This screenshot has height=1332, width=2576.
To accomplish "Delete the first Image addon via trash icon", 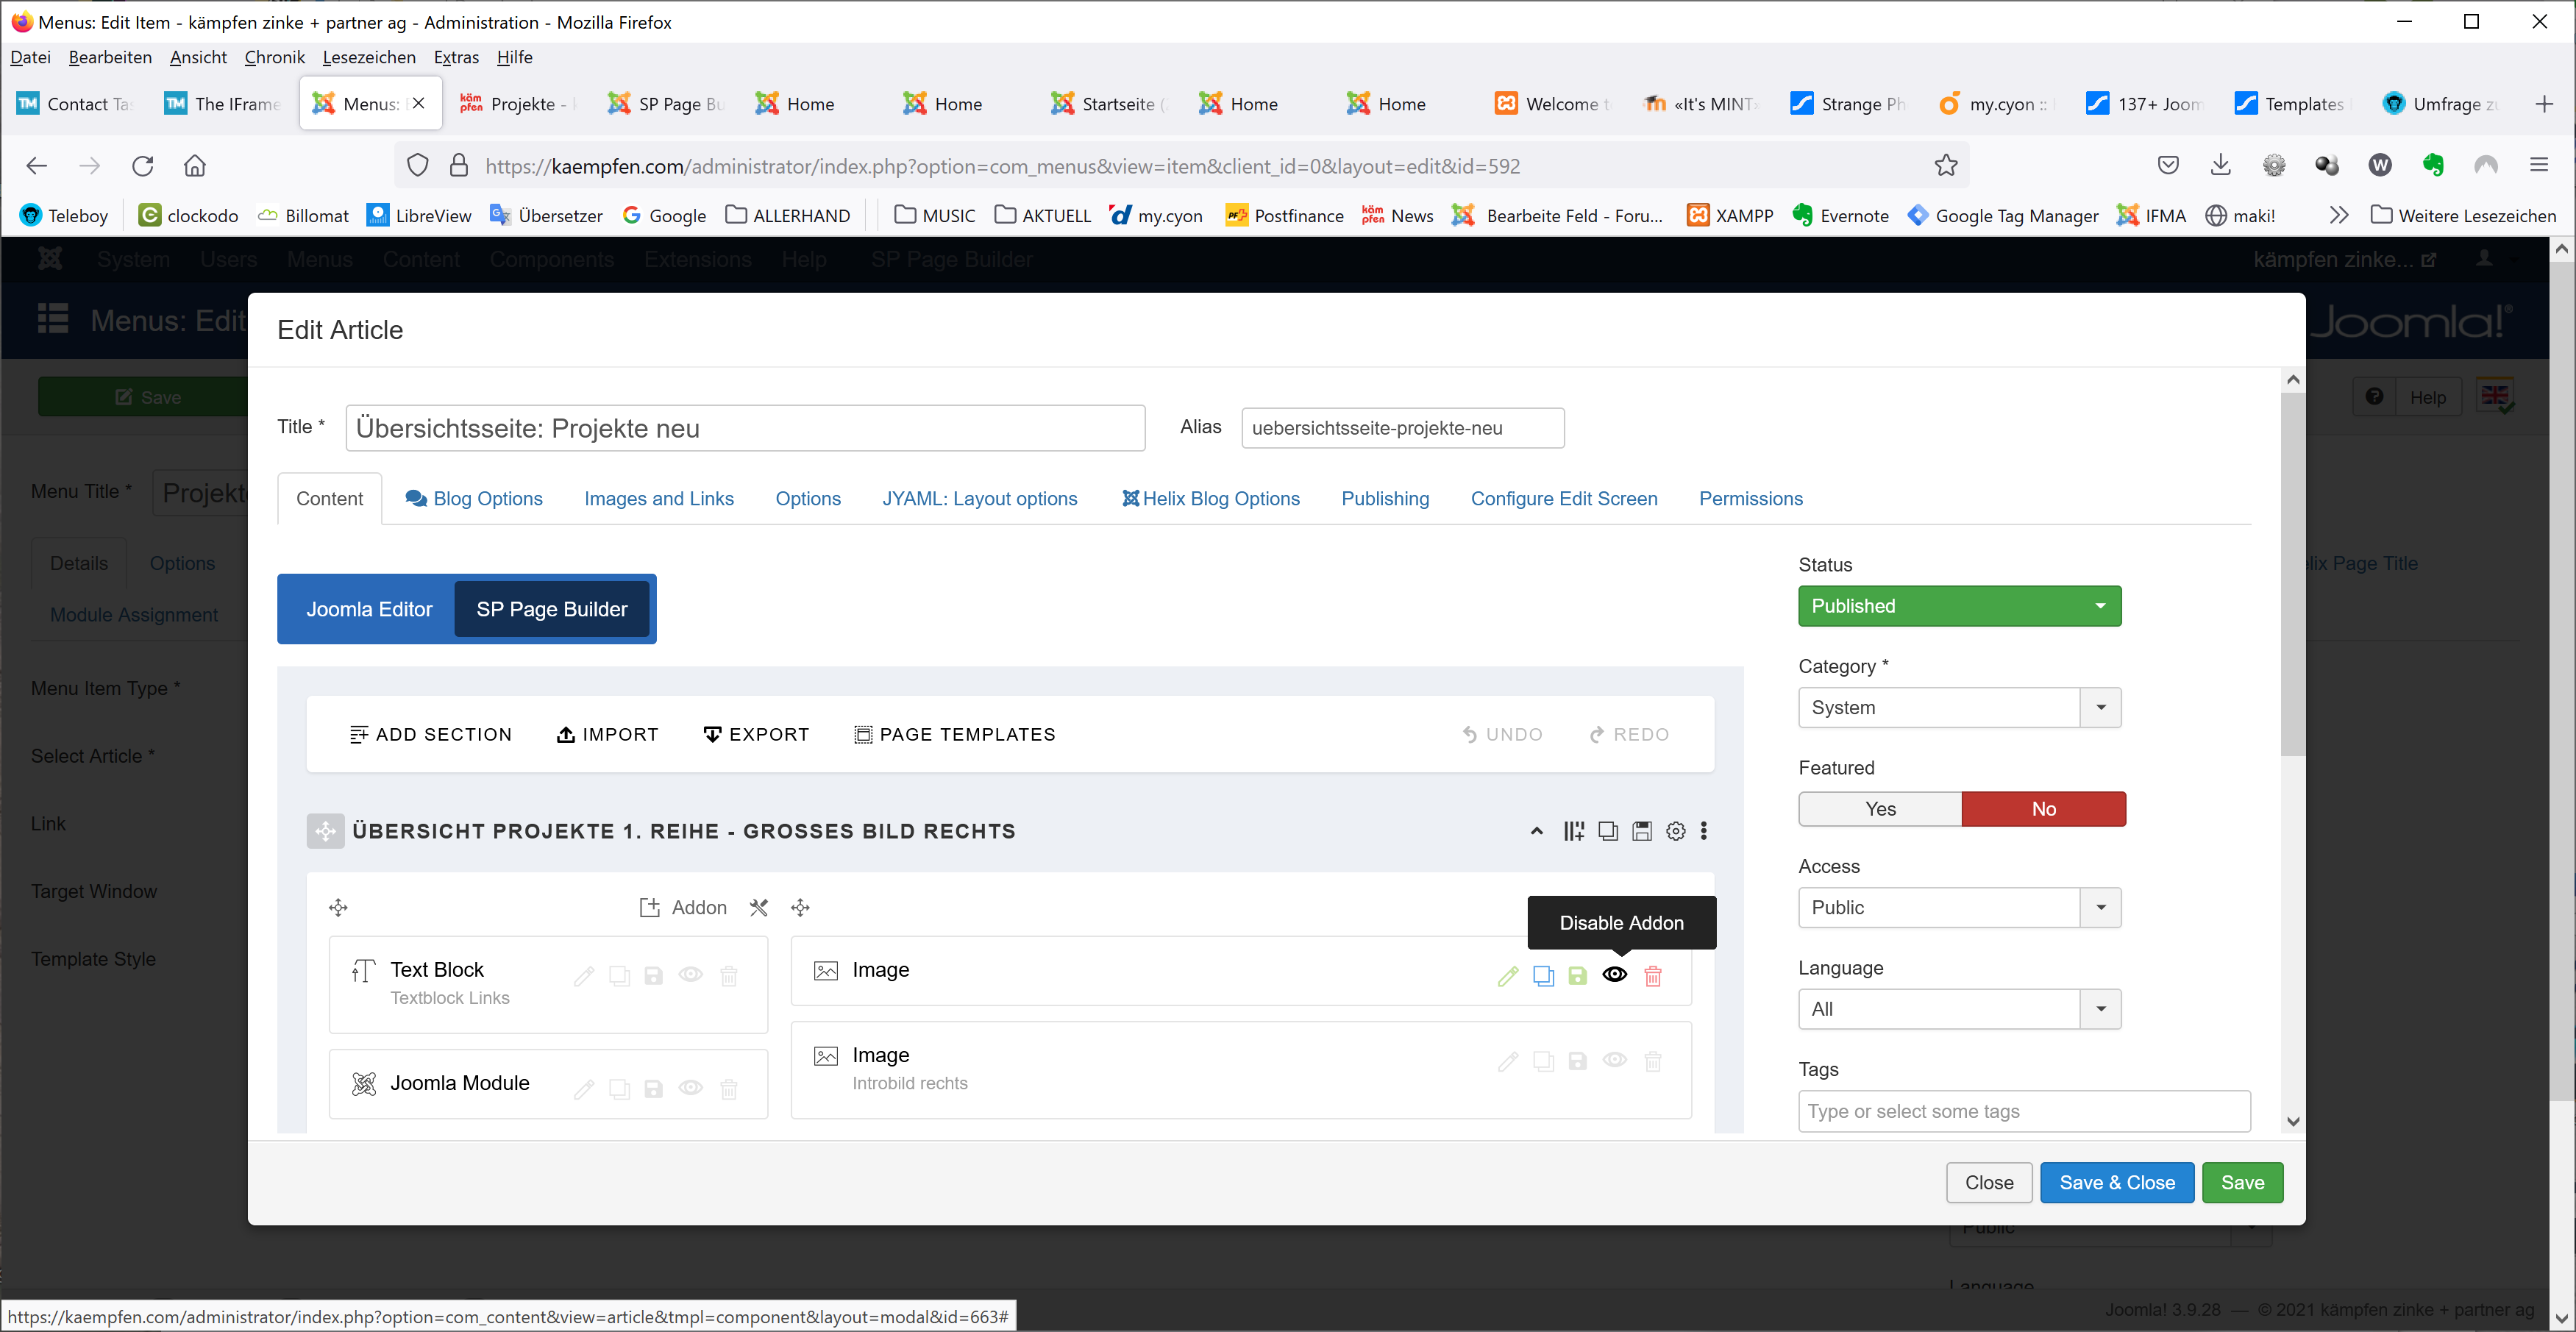I will [1653, 976].
